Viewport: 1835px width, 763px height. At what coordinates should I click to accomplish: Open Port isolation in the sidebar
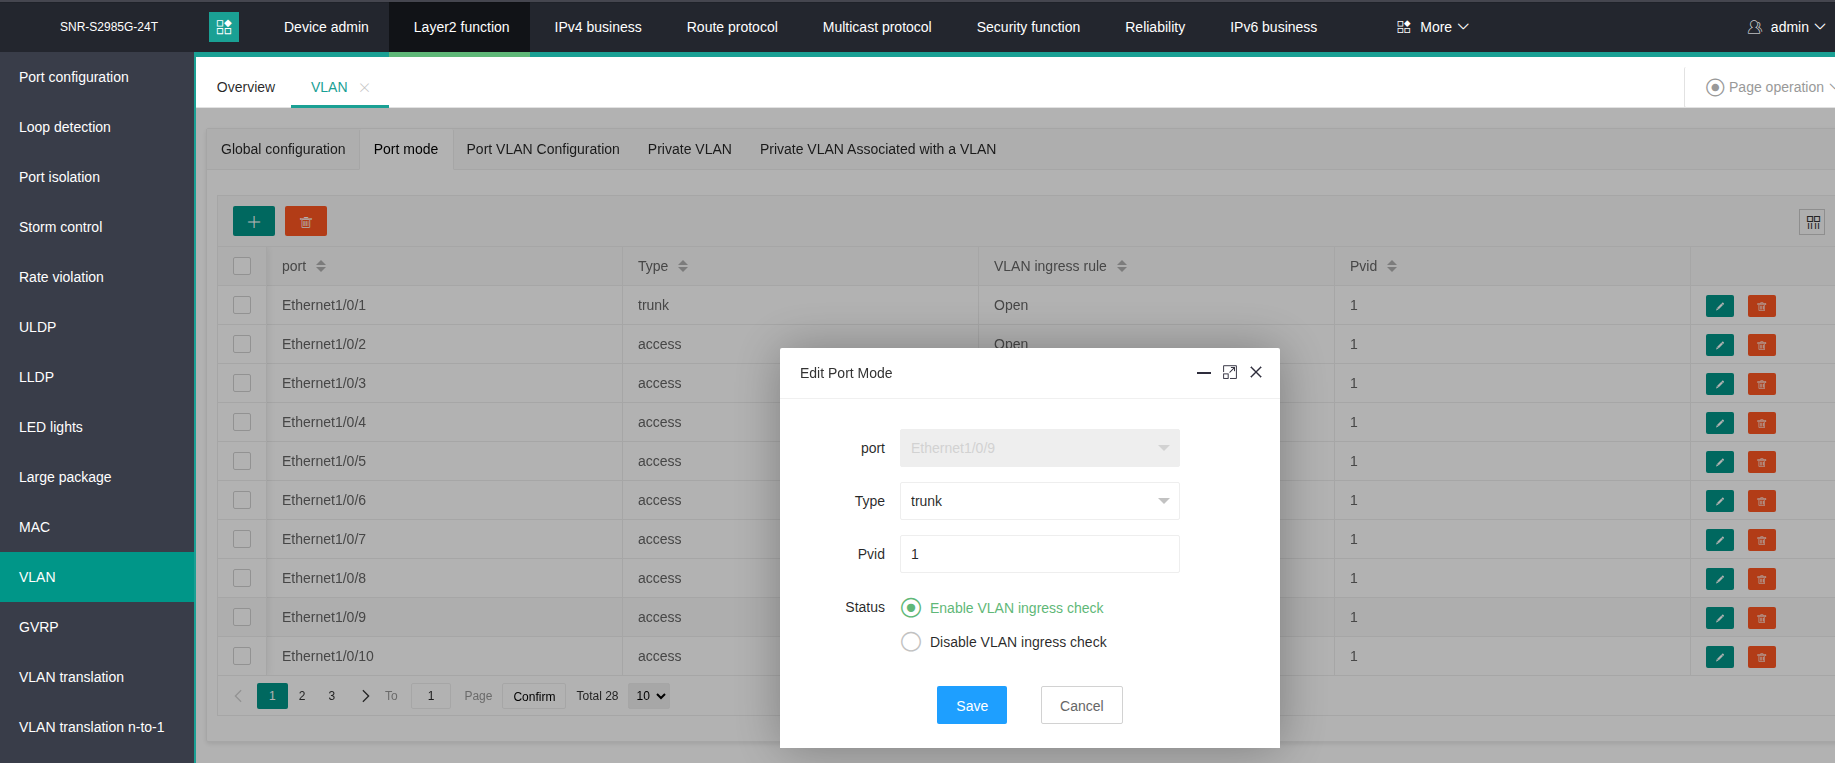[x=97, y=177]
